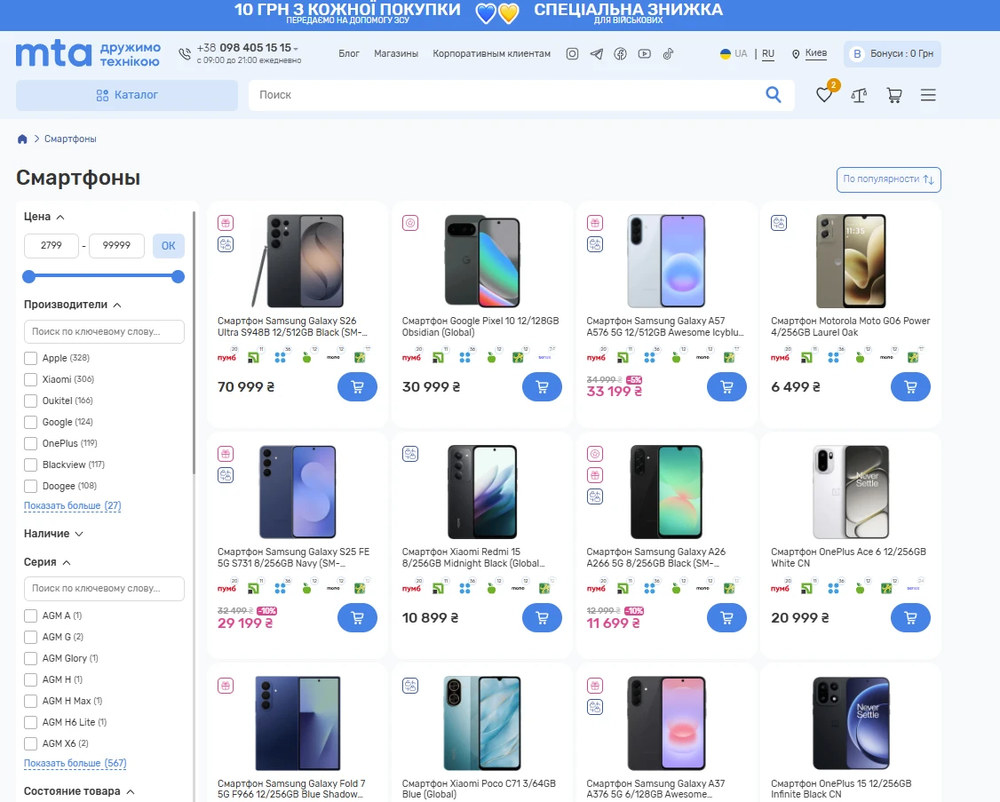Add Samsung Galaxy S25 FE to cart
Screen dimensions: 1000x802
pos(357,618)
